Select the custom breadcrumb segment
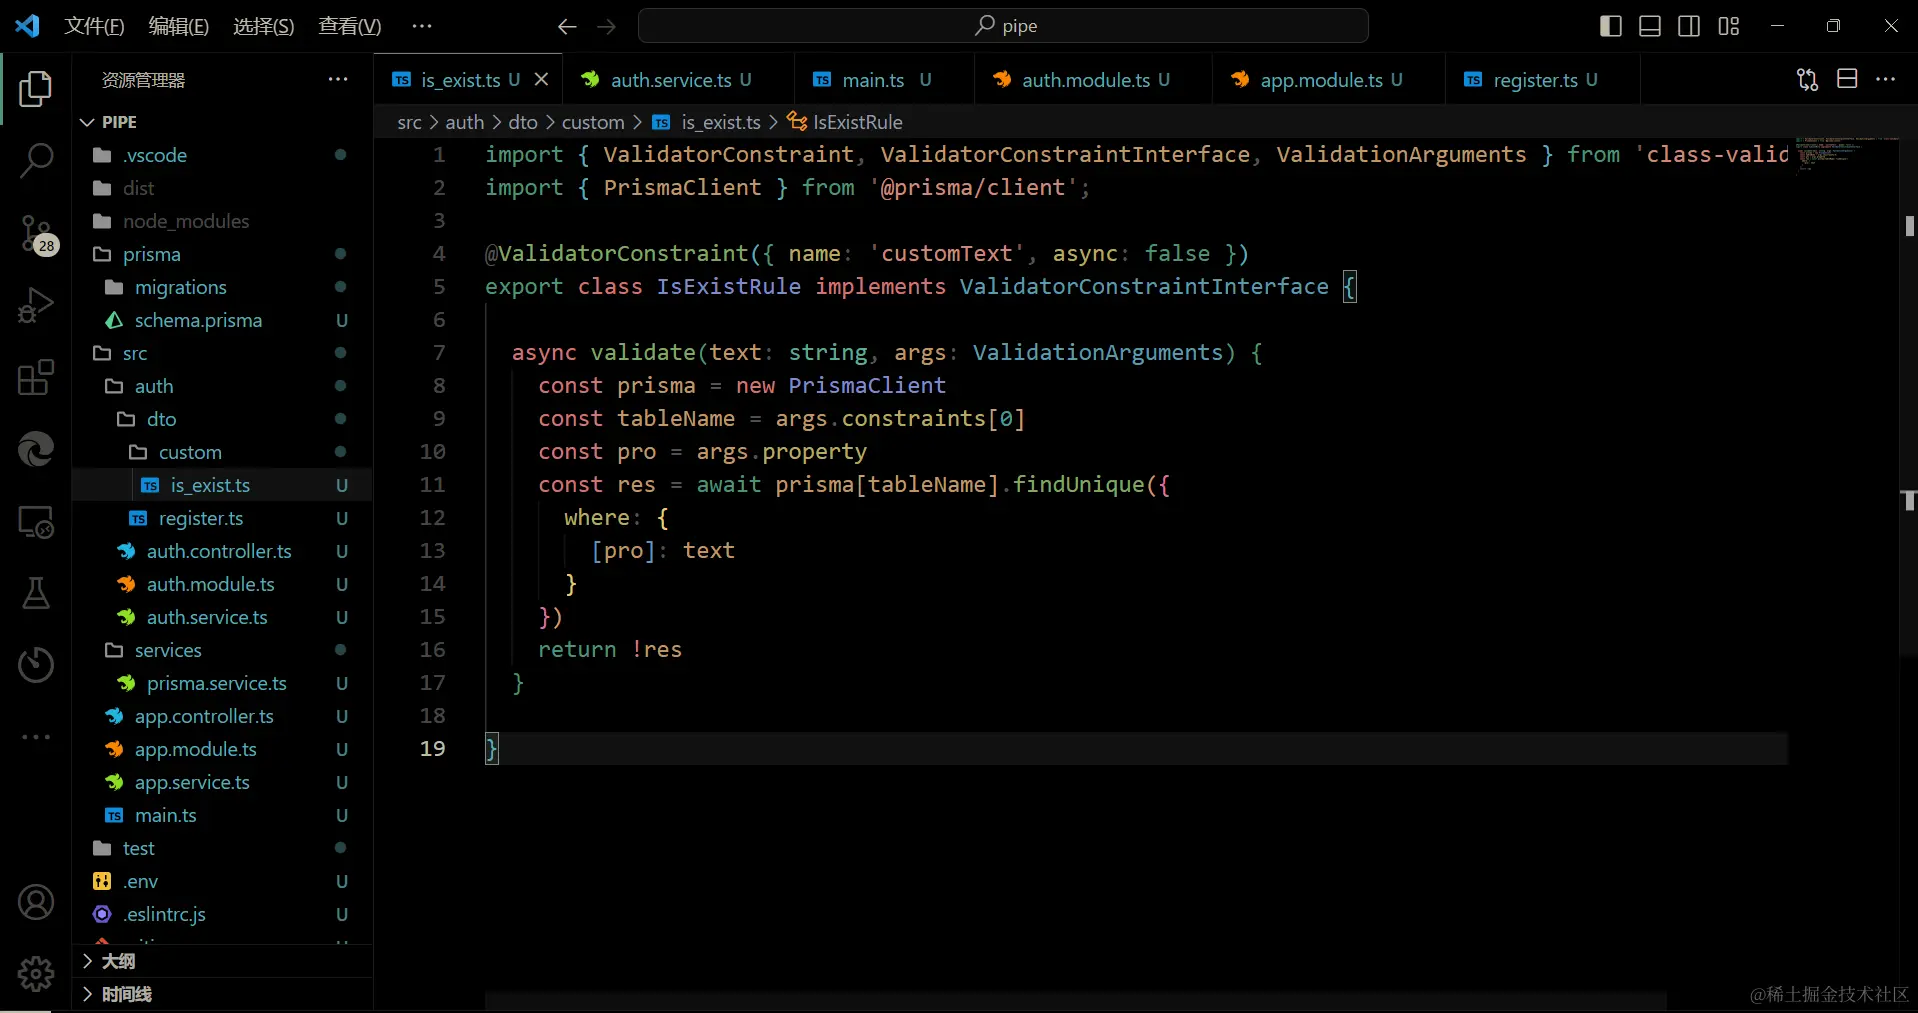The height and width of the screenshot is (1013, 1918). point(592,122)
